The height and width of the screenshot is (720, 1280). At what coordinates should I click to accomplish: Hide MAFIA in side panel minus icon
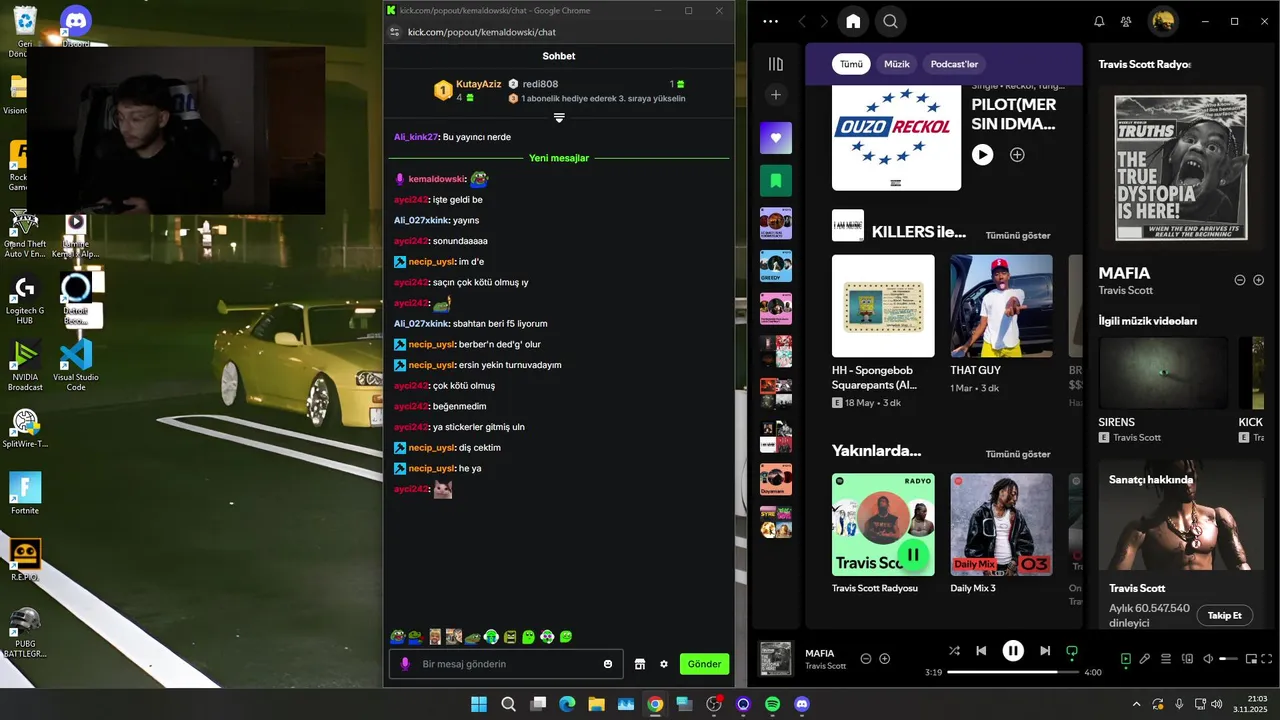point(1240,280)
